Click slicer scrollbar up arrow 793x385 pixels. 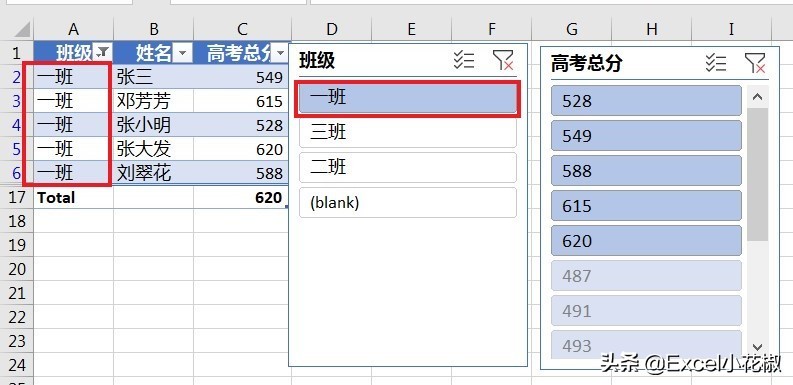(758, 97)
